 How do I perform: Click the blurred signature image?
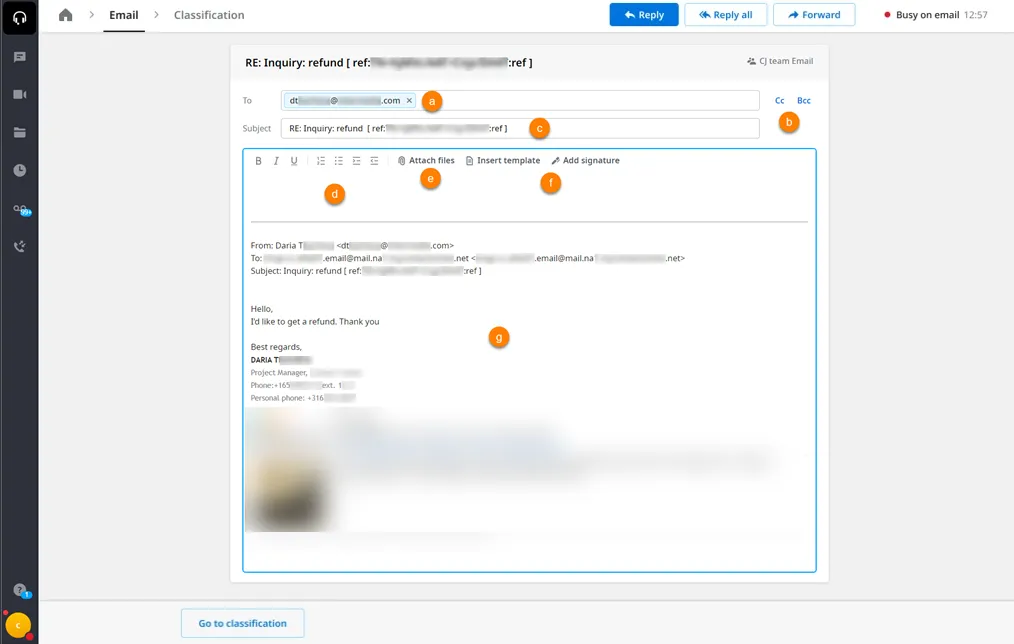pos(288,472)
